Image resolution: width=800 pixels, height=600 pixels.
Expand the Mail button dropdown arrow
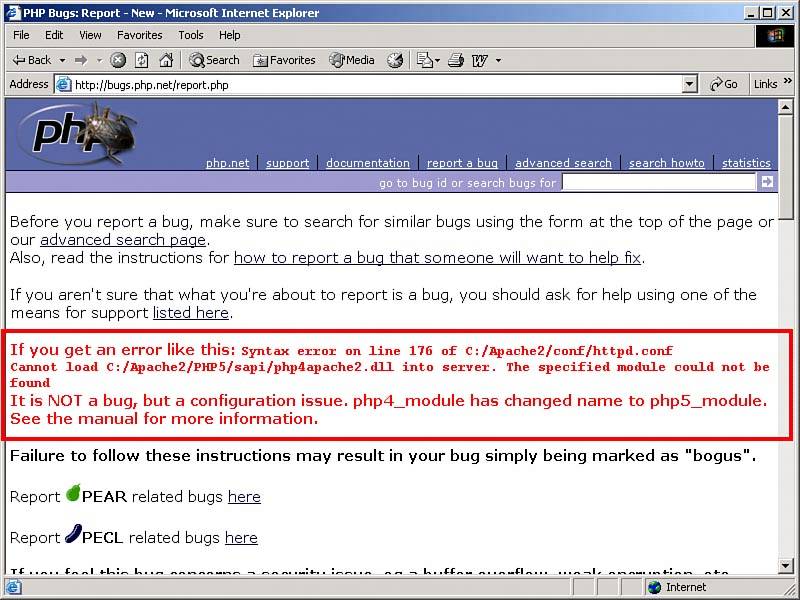pyautogui.click(x=437, y=60)
